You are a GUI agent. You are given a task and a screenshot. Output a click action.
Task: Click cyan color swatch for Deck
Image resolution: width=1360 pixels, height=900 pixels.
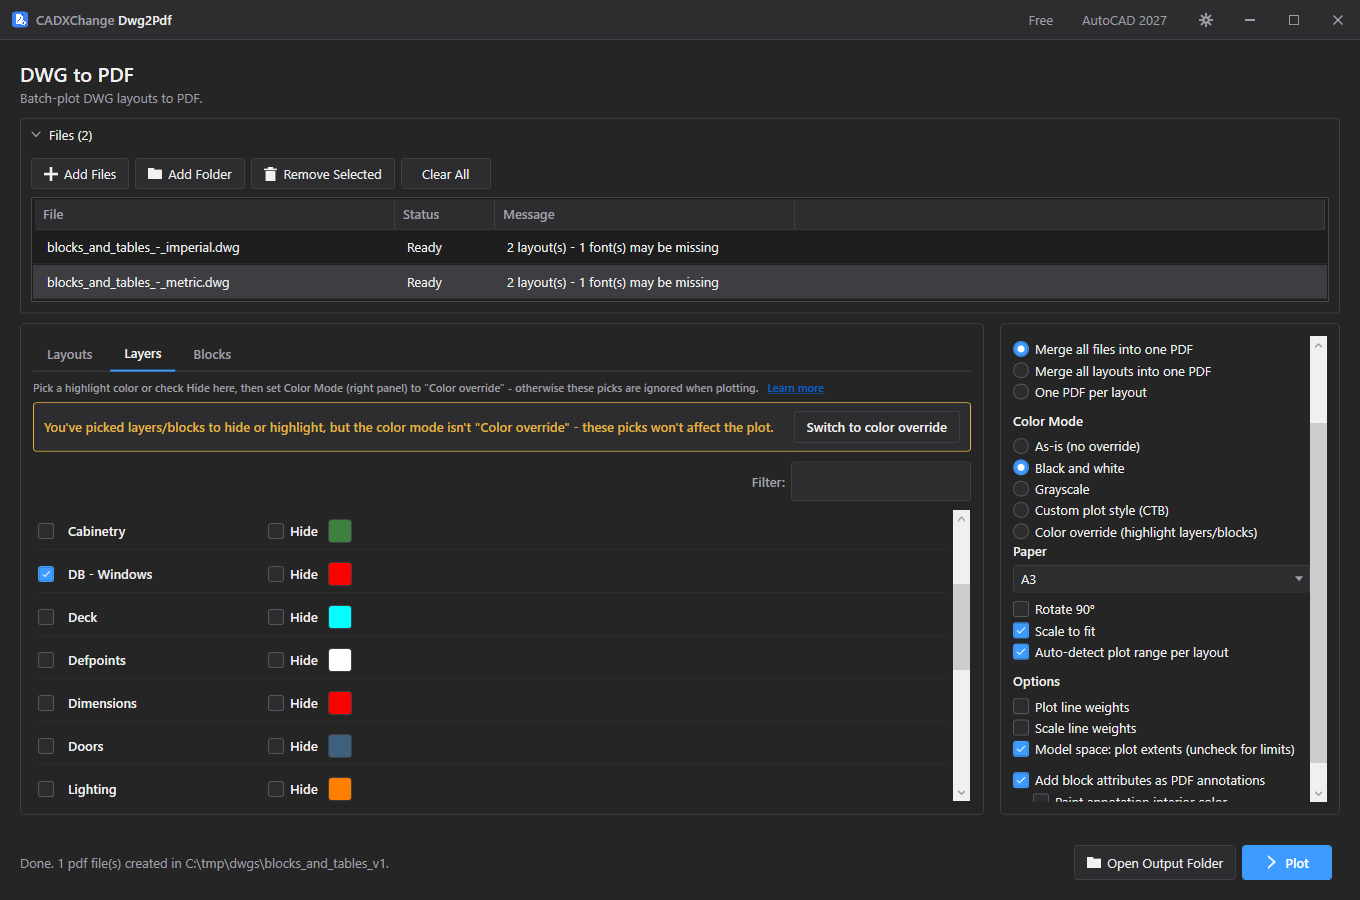(340, 617)
